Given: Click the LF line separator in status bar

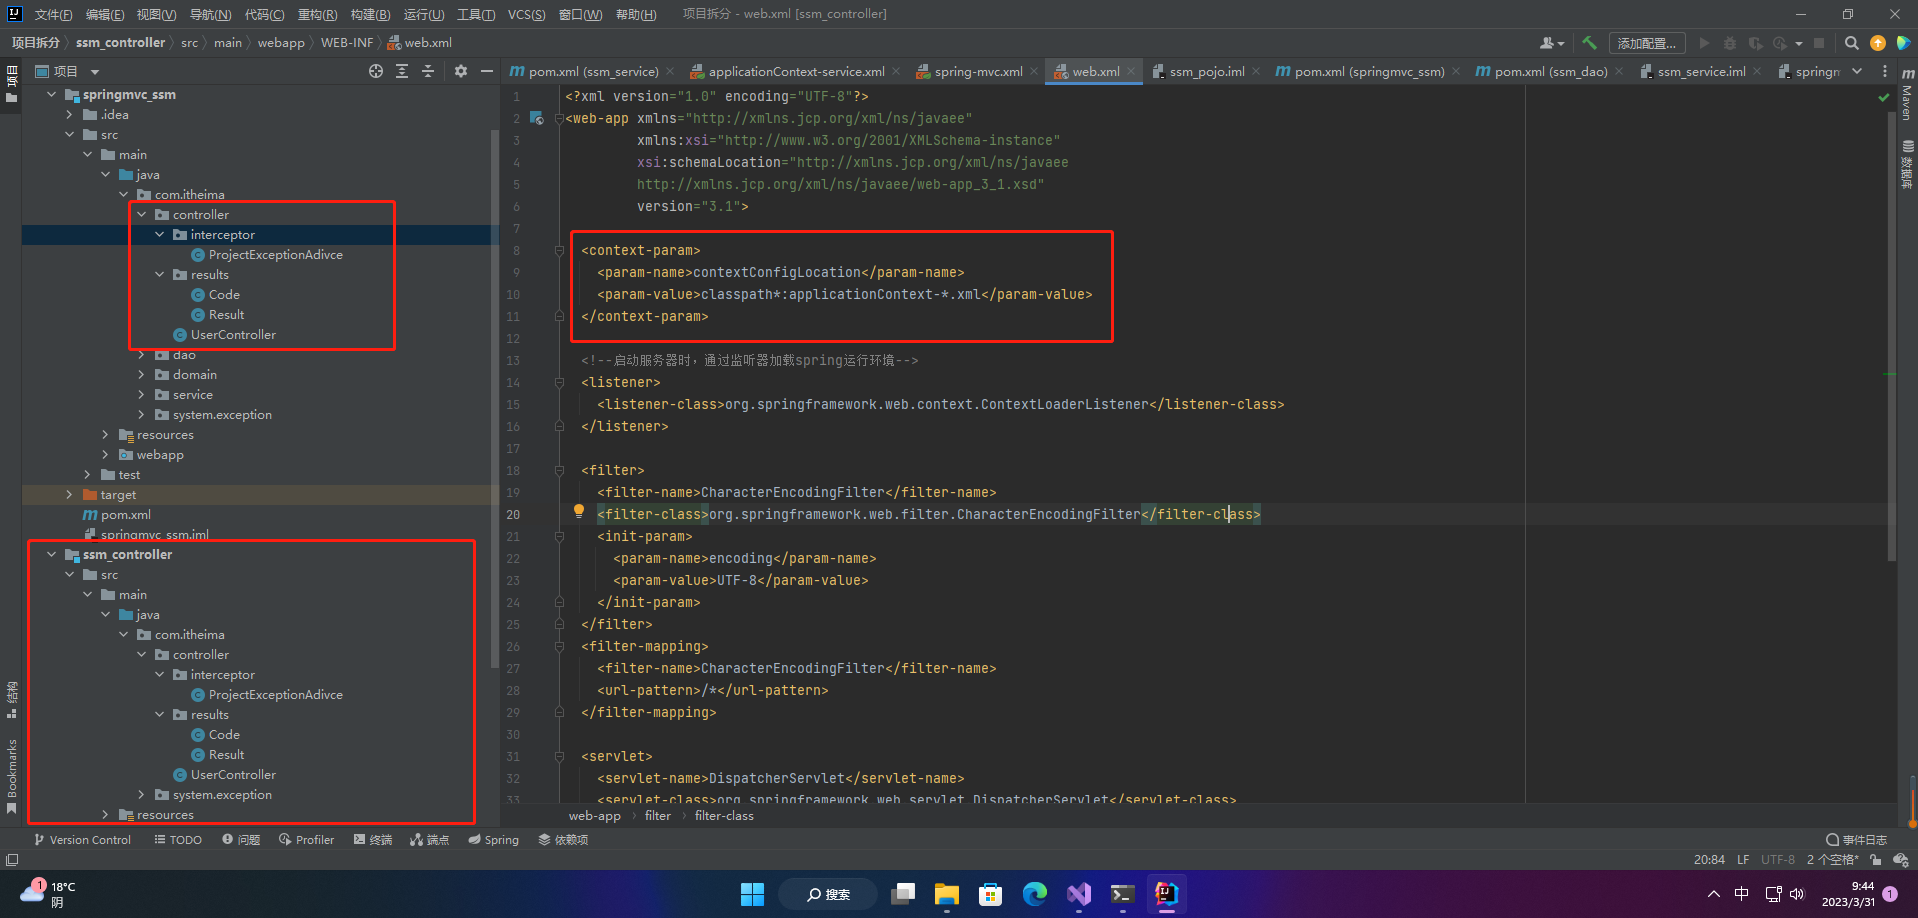Looking at the screenshot, I should tap(1743, 860).
